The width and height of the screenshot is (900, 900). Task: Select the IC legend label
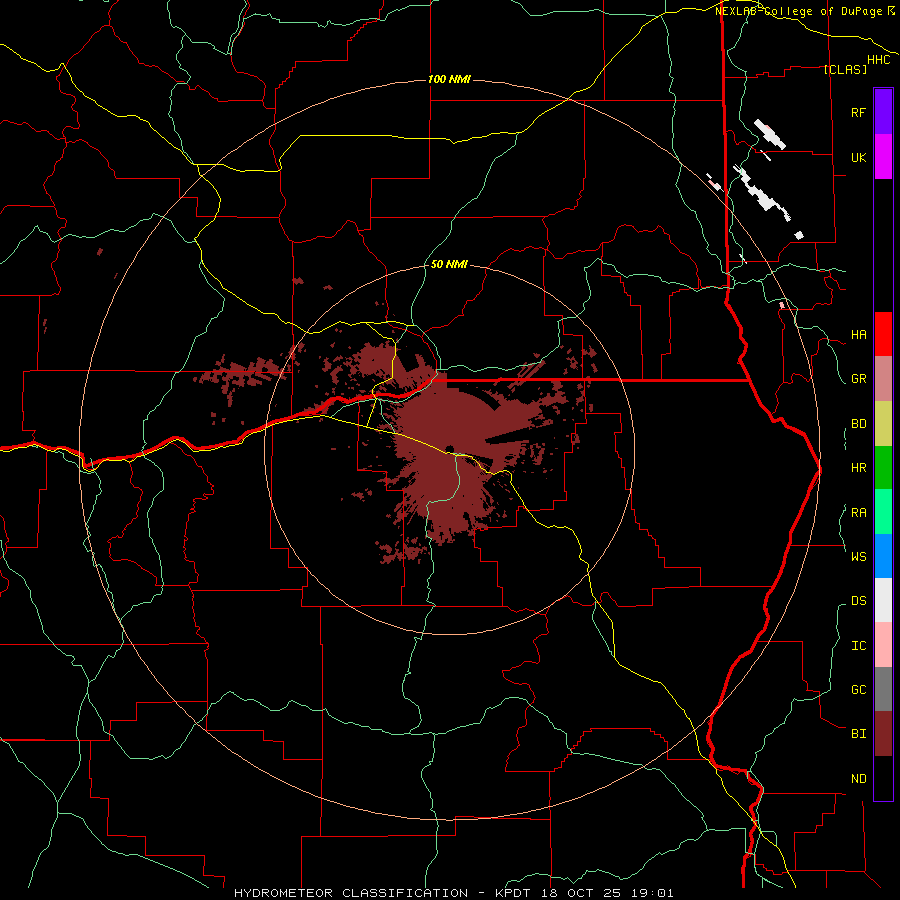coord(858,646)
